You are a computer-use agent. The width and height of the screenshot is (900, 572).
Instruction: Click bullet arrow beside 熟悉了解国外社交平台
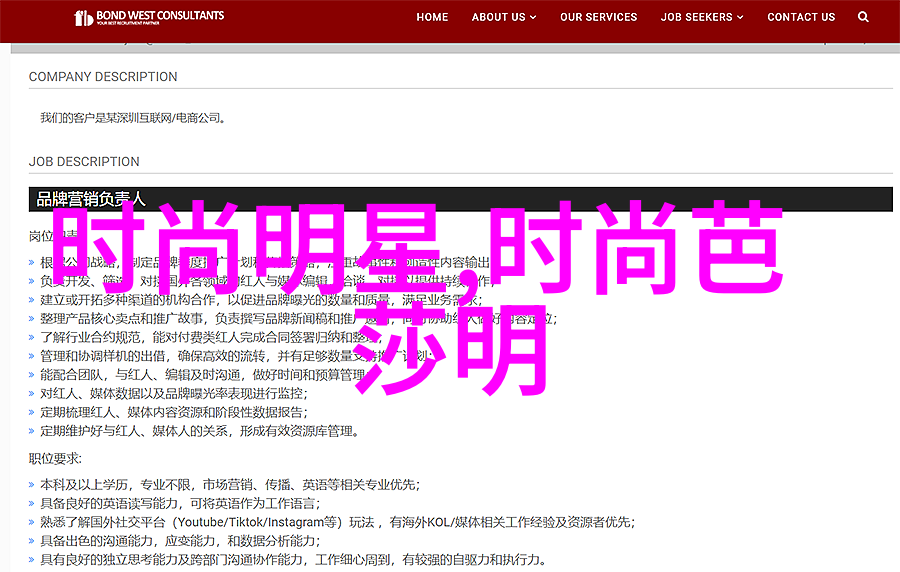point(34,523)
